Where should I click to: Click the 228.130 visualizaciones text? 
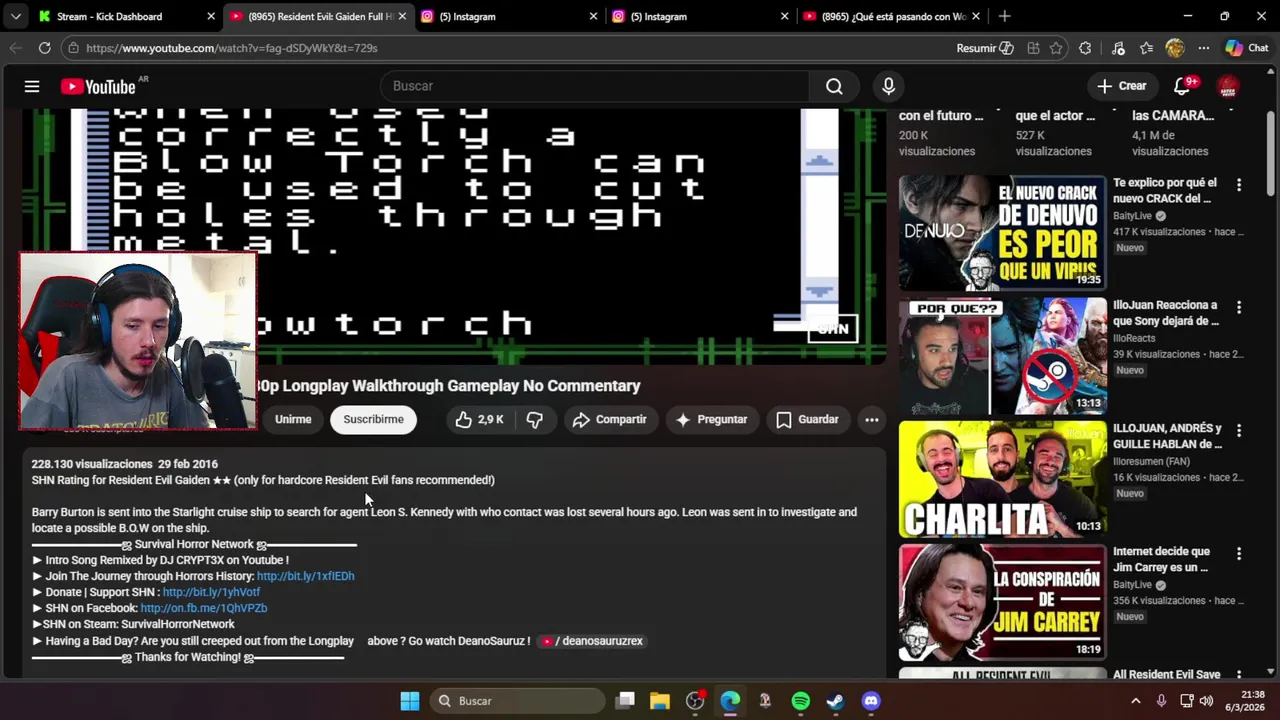click(92, 464)
